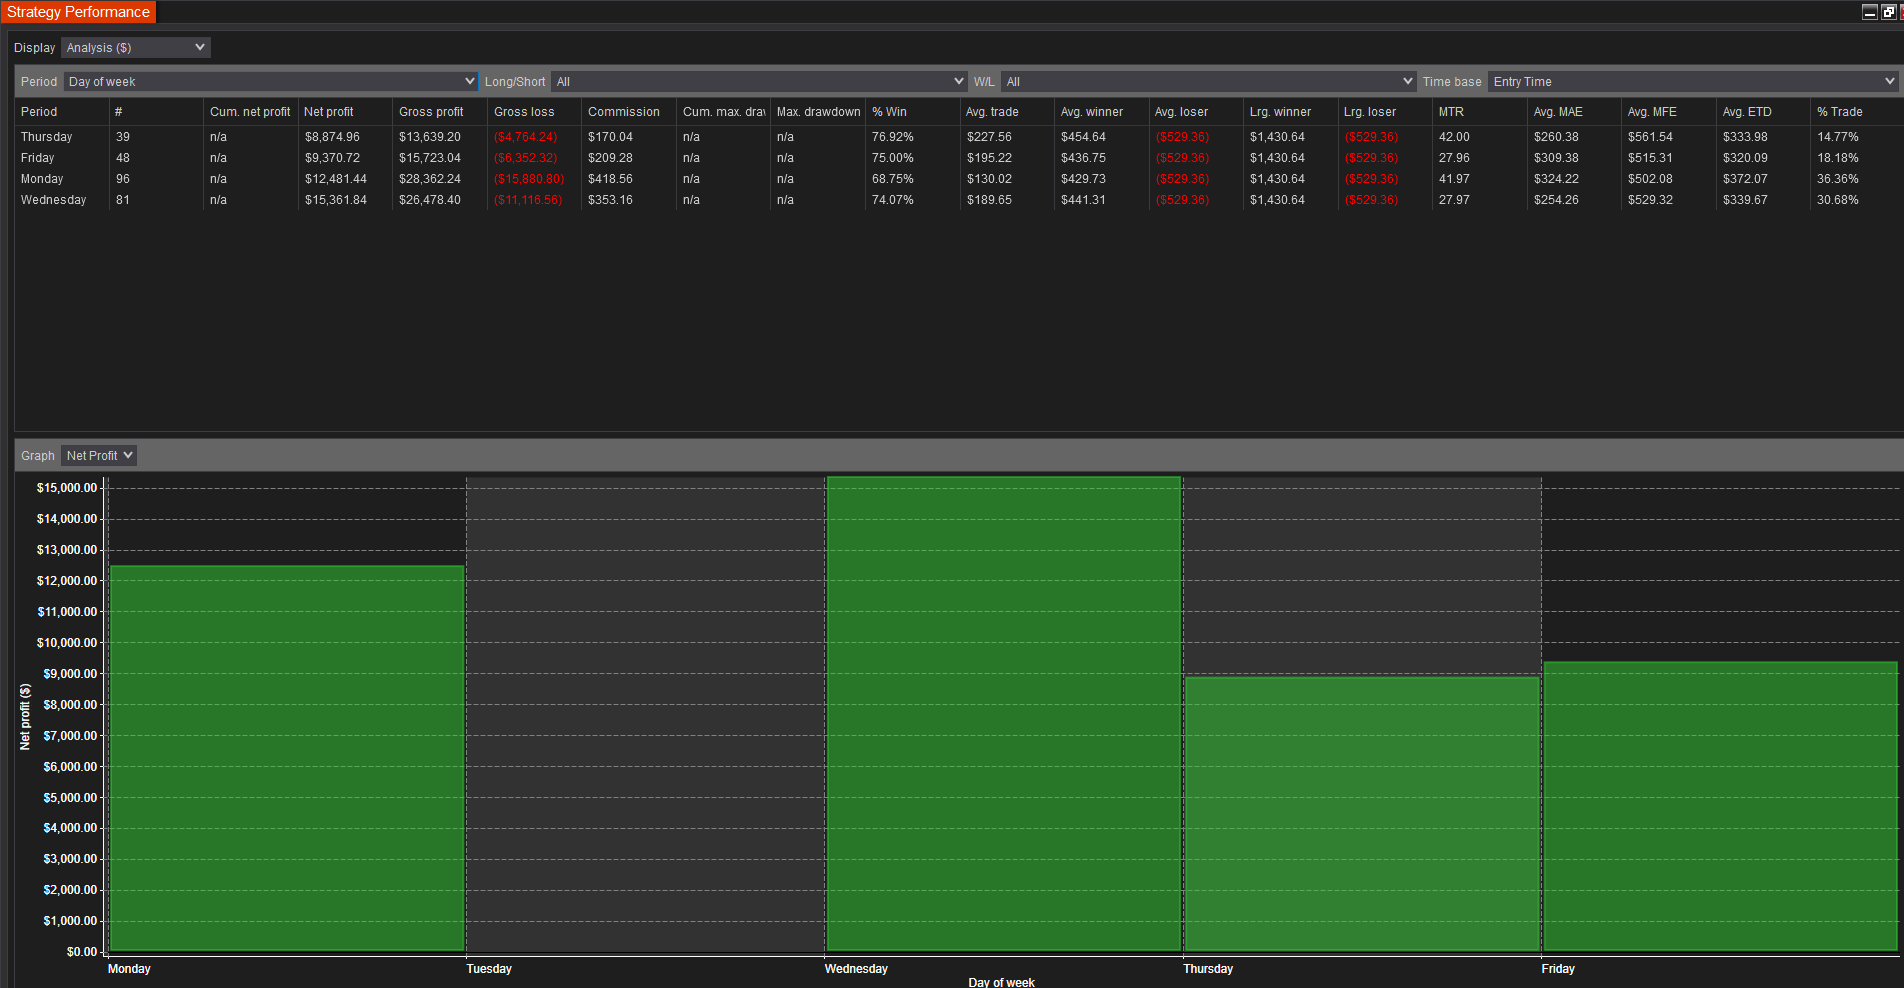This screenshot has width=1904, height=988.
Task: Sort by Avg. winner column header
Action: [1101, 112]
